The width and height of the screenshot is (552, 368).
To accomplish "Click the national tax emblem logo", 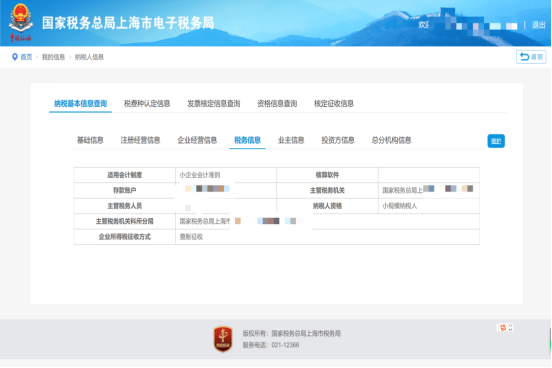I will click(20, 22).
